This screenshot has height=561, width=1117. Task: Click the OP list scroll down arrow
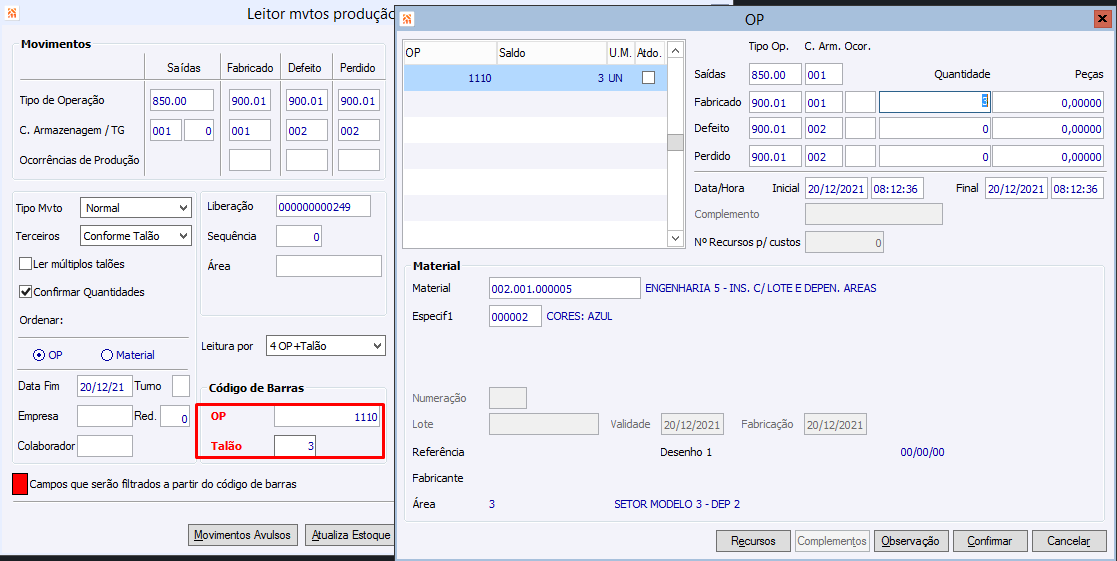click(676, 238)
